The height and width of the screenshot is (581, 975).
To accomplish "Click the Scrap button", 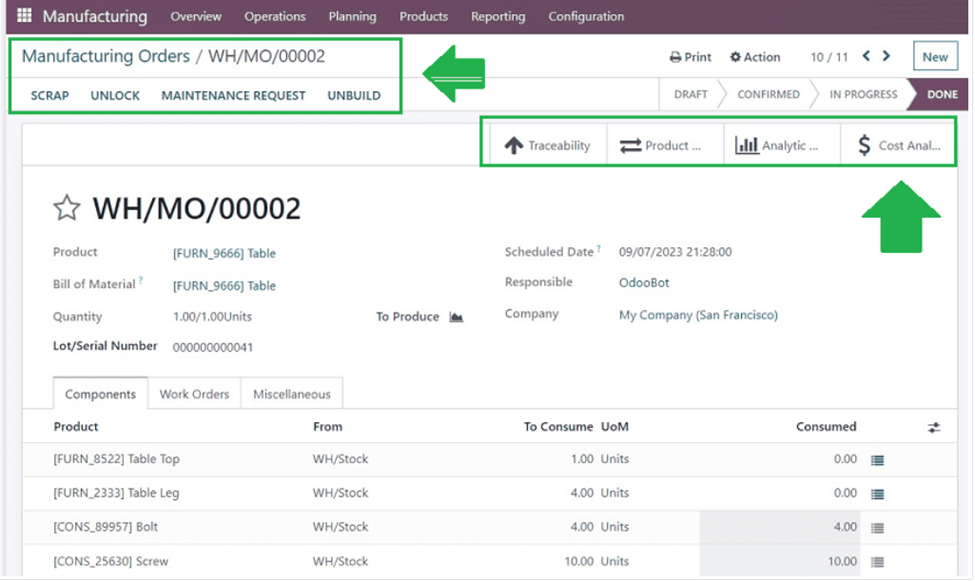I will click(50, 95).
